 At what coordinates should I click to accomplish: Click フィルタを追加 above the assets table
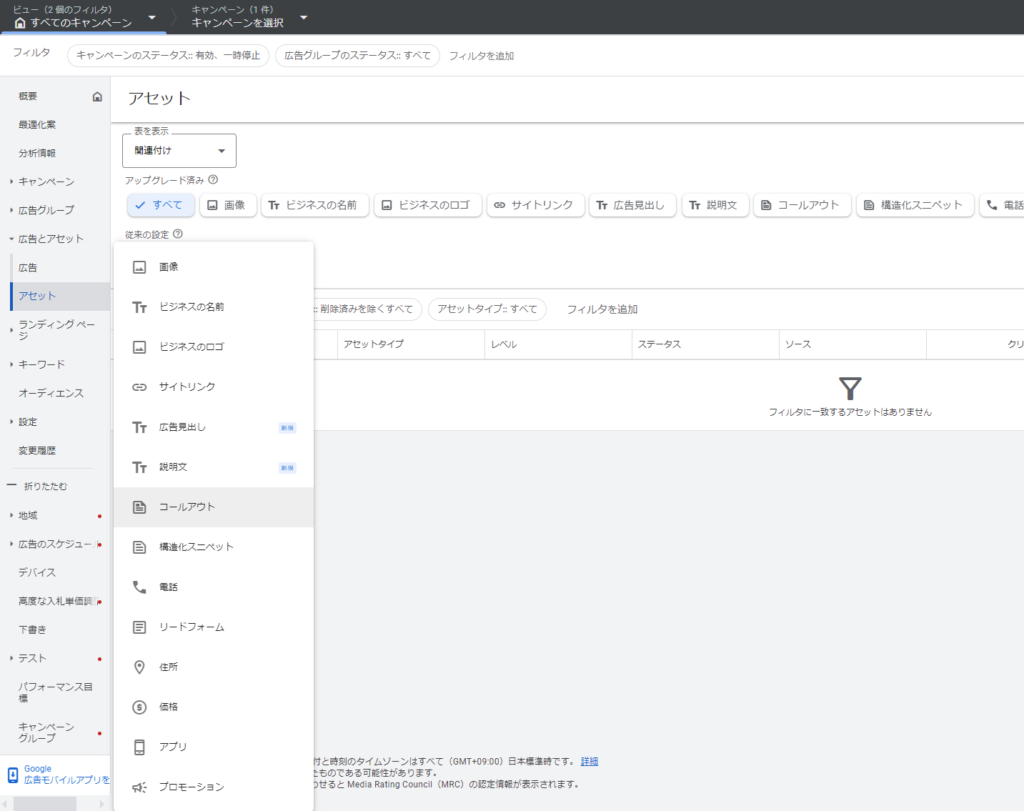[602, 310]
